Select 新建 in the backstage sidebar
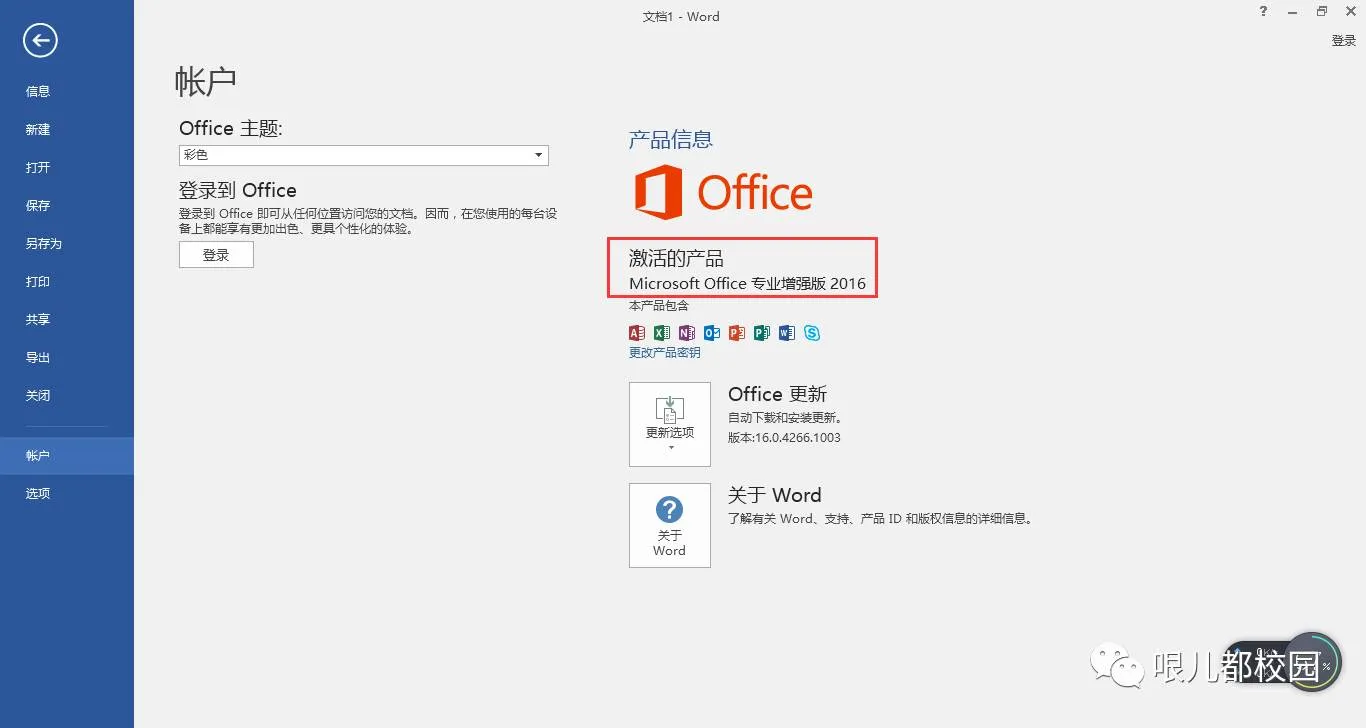Viewport: 1366px width, 728px height. pos(67,129)
